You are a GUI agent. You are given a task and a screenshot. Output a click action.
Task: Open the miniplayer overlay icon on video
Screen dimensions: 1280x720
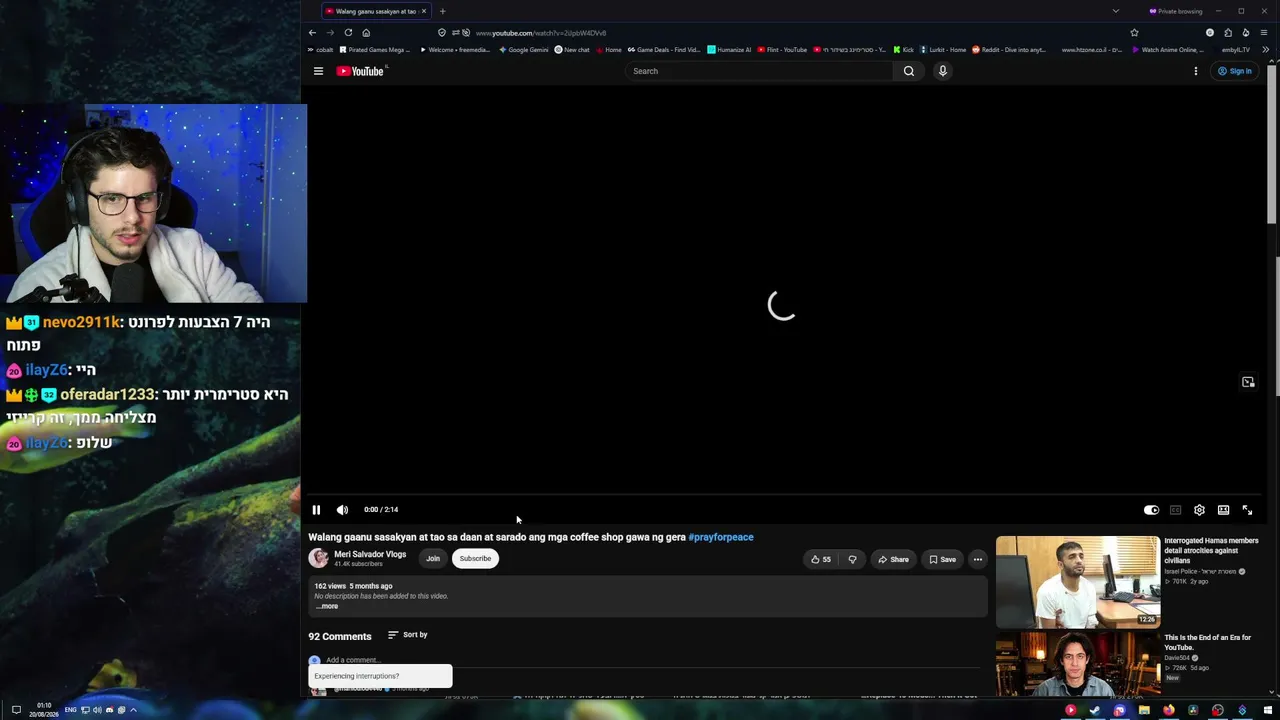point(1248,382)
